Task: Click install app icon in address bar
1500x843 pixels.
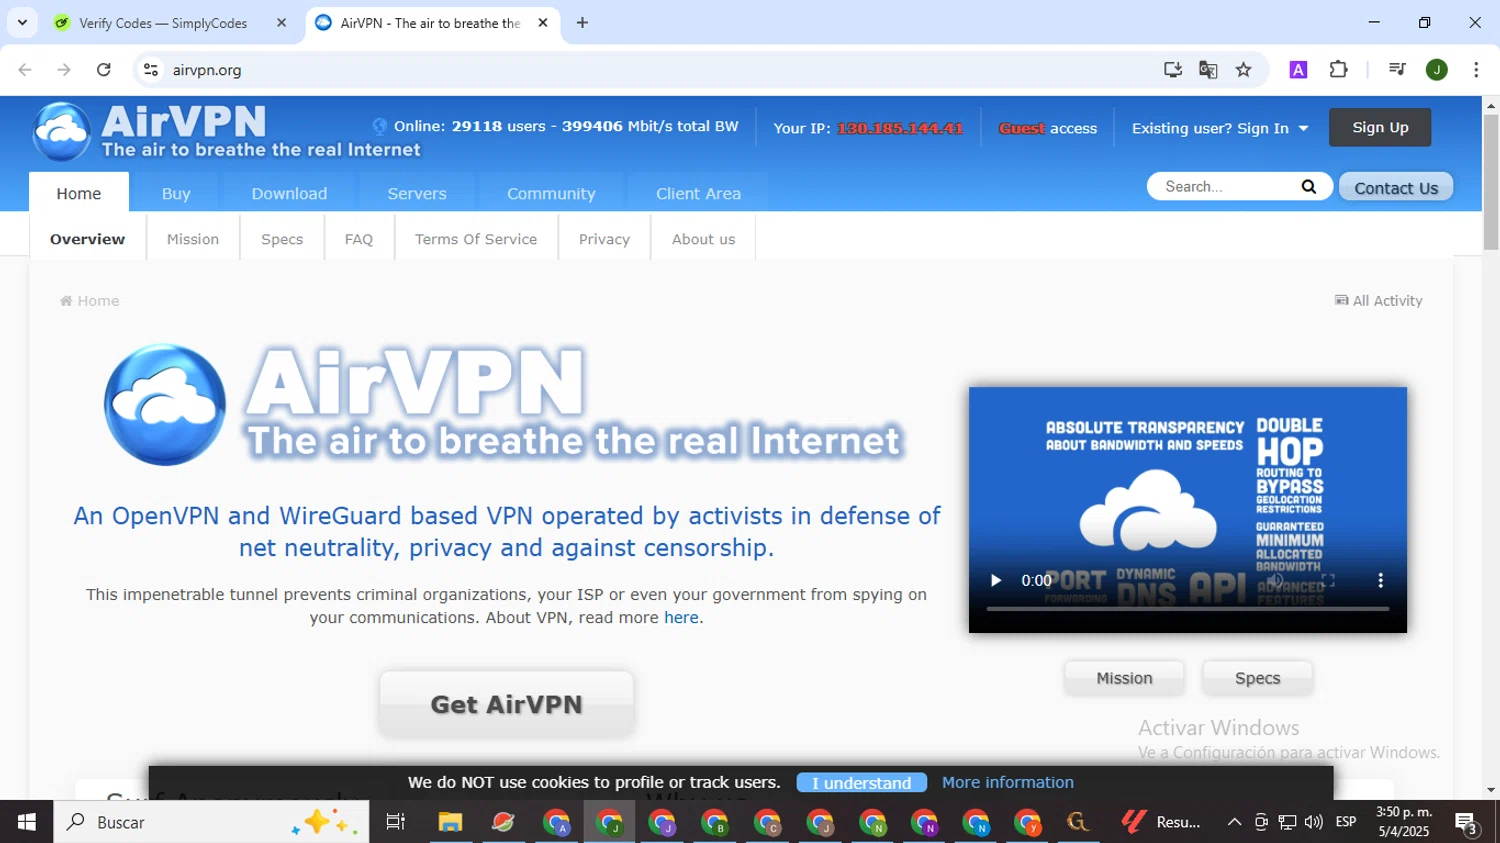Action: coord(1173,70)
